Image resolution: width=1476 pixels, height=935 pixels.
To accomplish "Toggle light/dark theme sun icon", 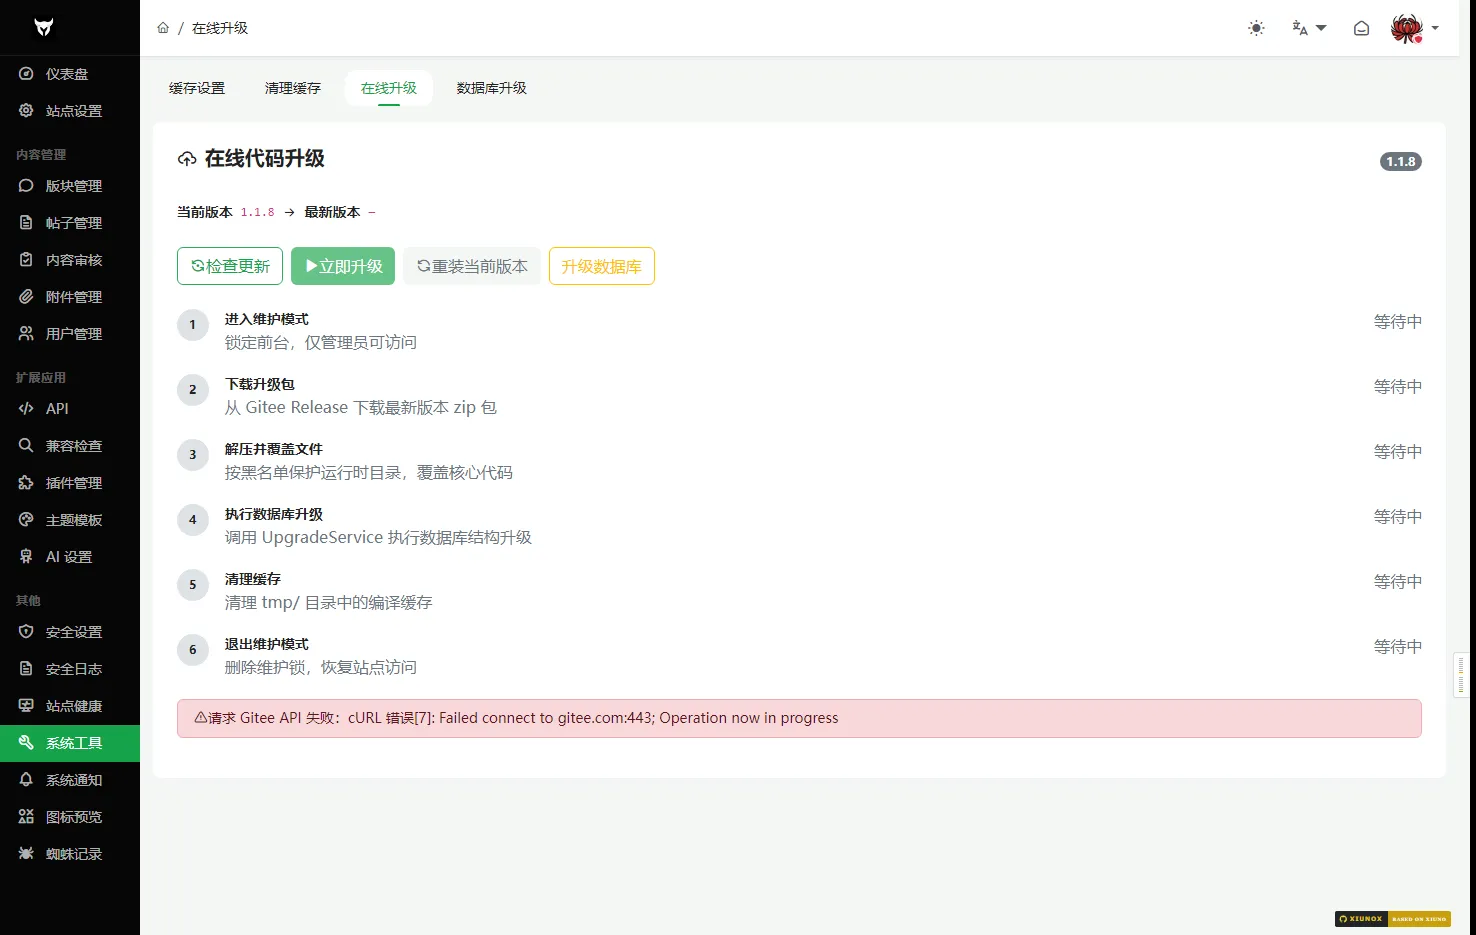I will (x=1256, y=28).
